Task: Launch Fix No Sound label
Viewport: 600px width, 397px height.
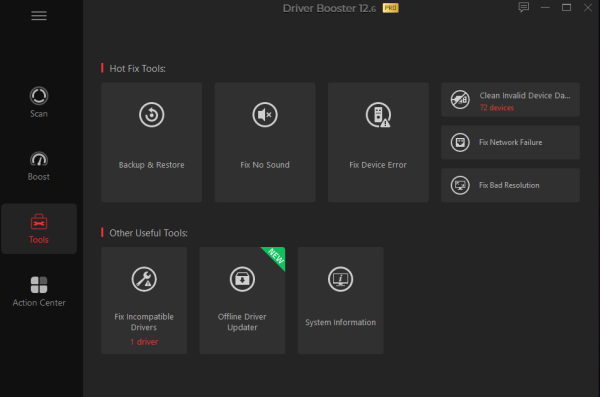Action: coord(265,165)
